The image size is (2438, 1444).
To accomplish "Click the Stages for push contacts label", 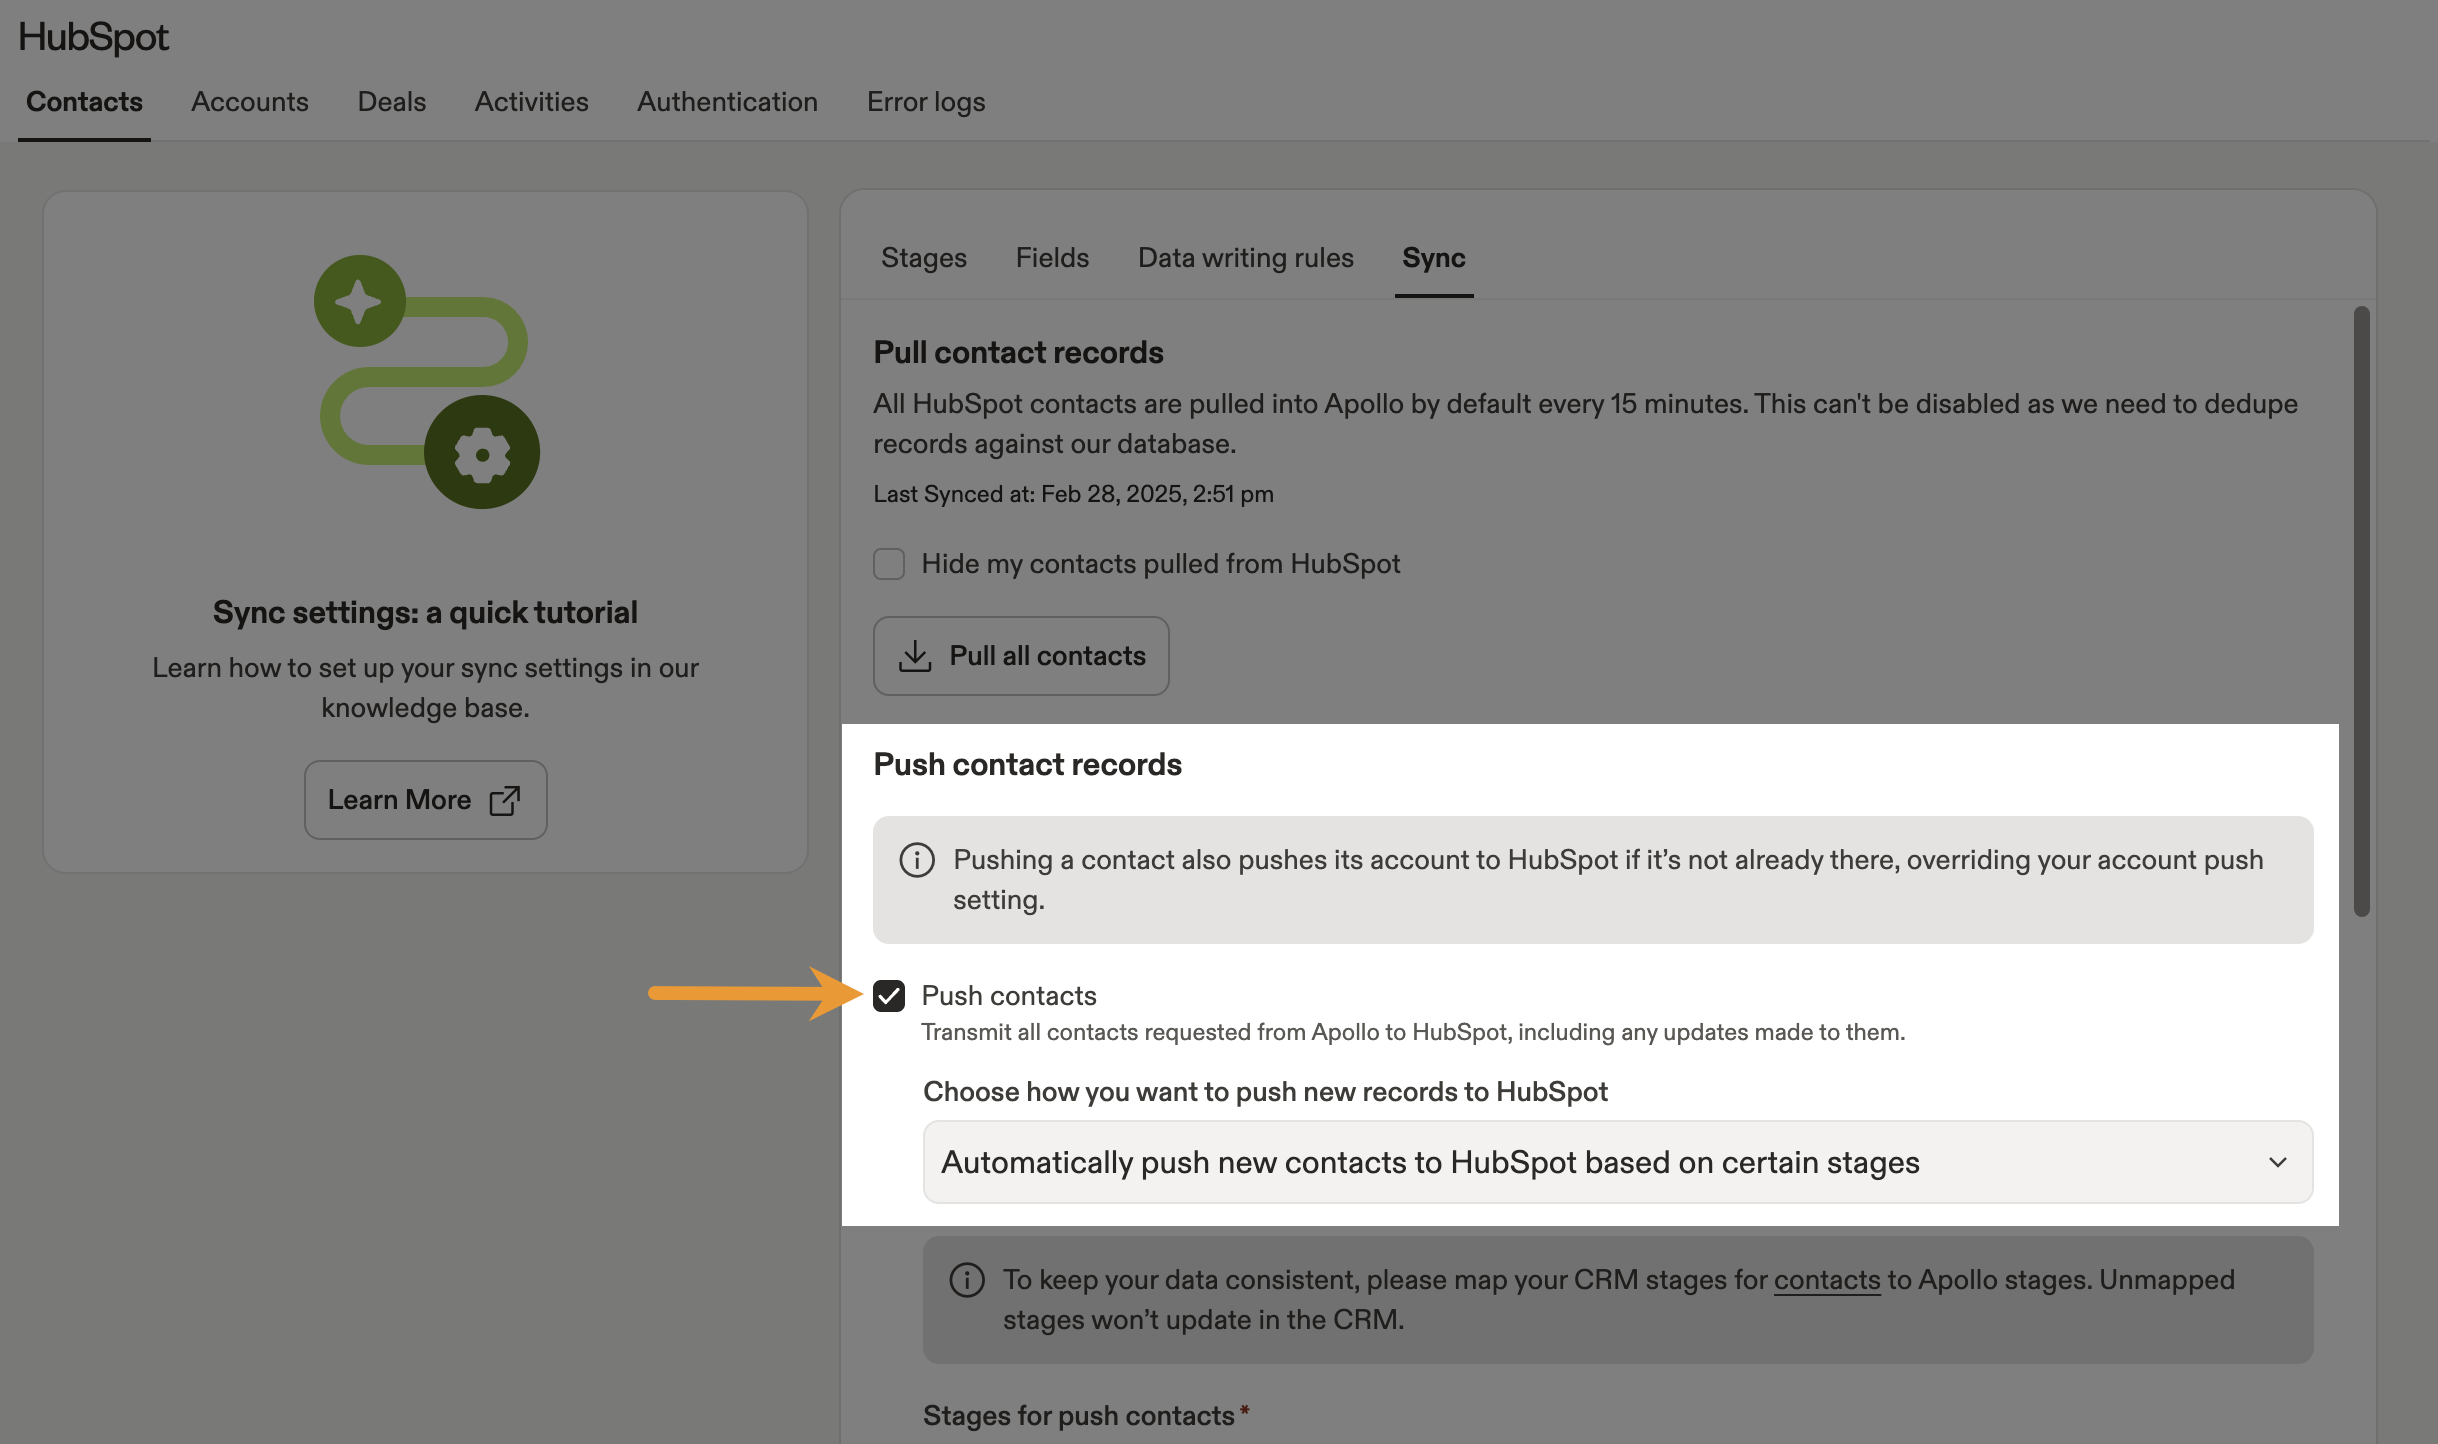I will [x=1079, y=1416].
